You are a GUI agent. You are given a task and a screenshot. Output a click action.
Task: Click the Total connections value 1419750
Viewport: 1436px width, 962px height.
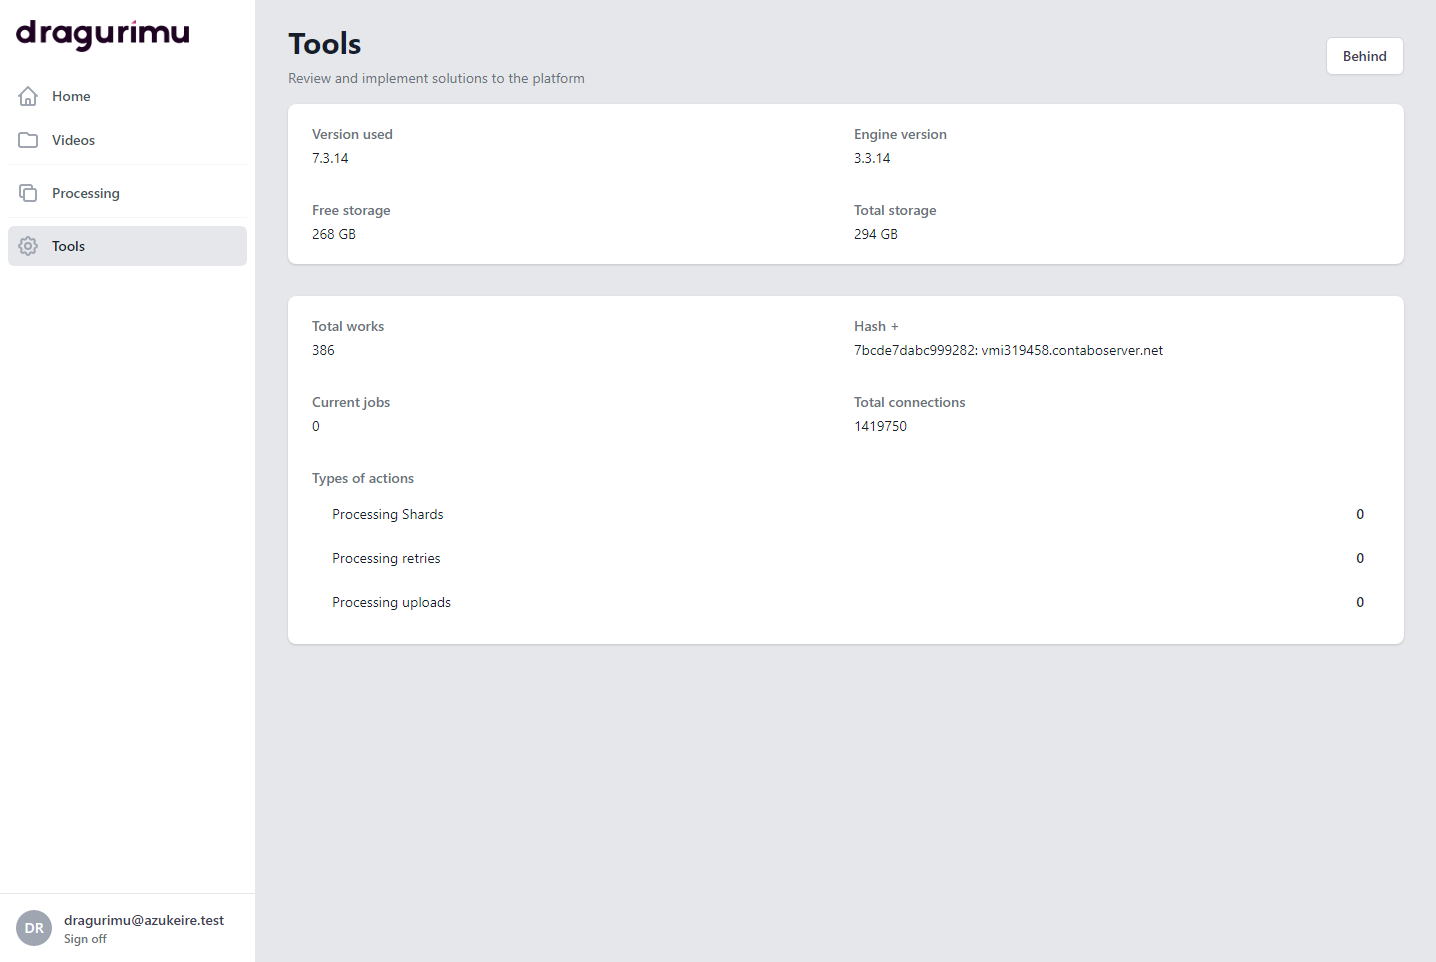tap(880, 426)
